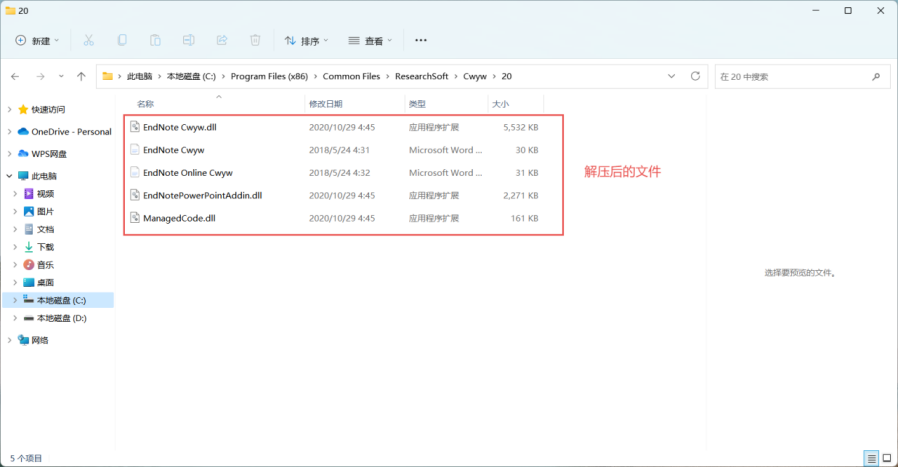Click Program Files (x86) breadcrumb
898x467 pixels.
269,76
